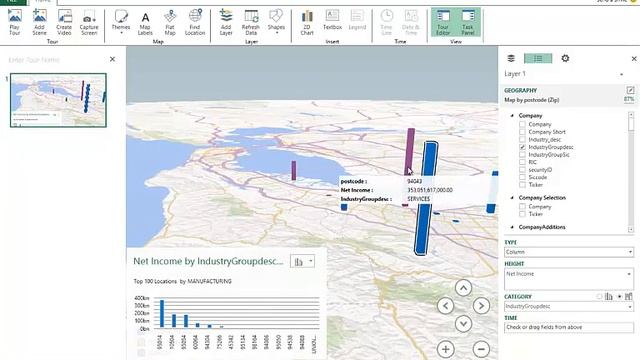Click the Time field drop area

tap(569, 327)
